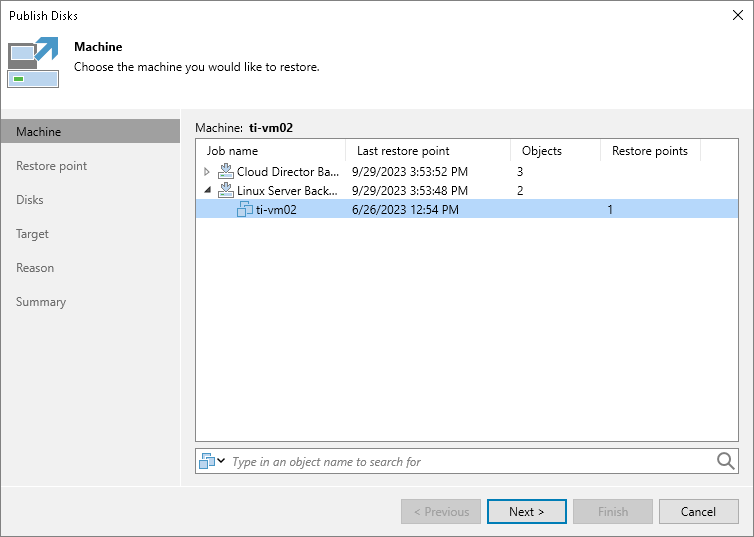The height and width of the screenshot is (537, 754).
Task: Click the disabled Finish button
Action: 613,512
